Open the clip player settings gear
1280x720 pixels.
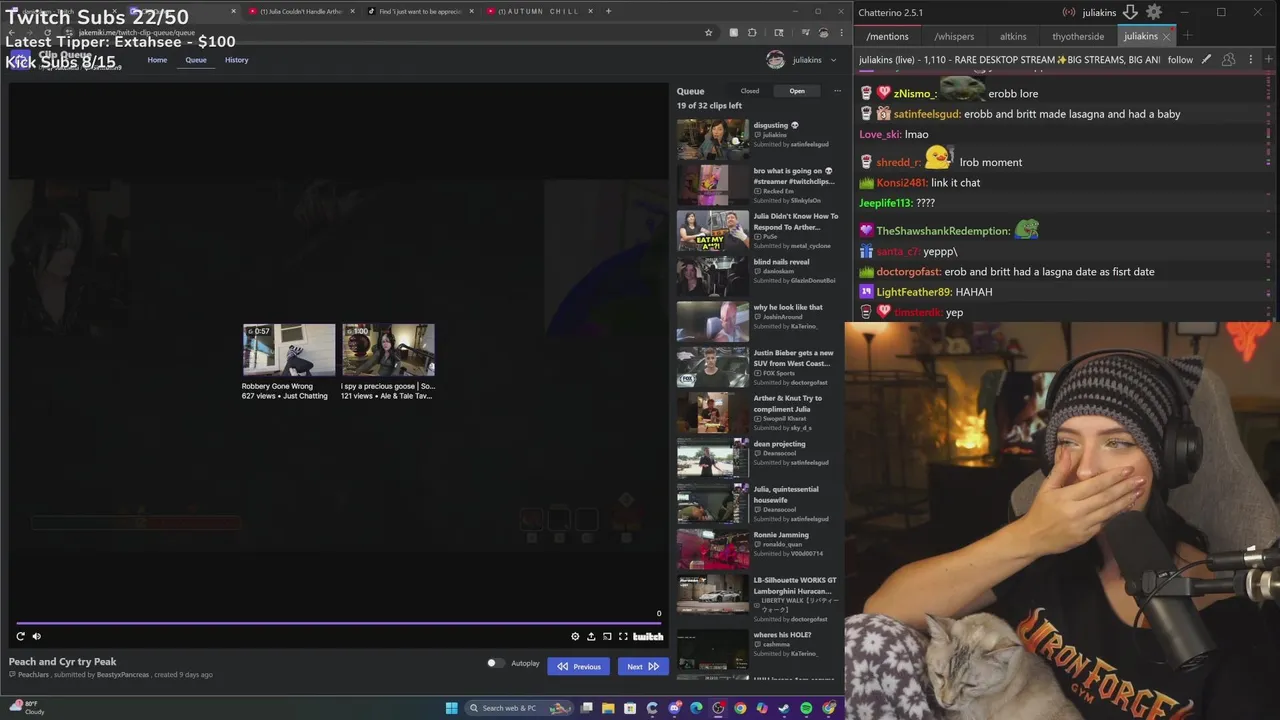tap(575, 636)
